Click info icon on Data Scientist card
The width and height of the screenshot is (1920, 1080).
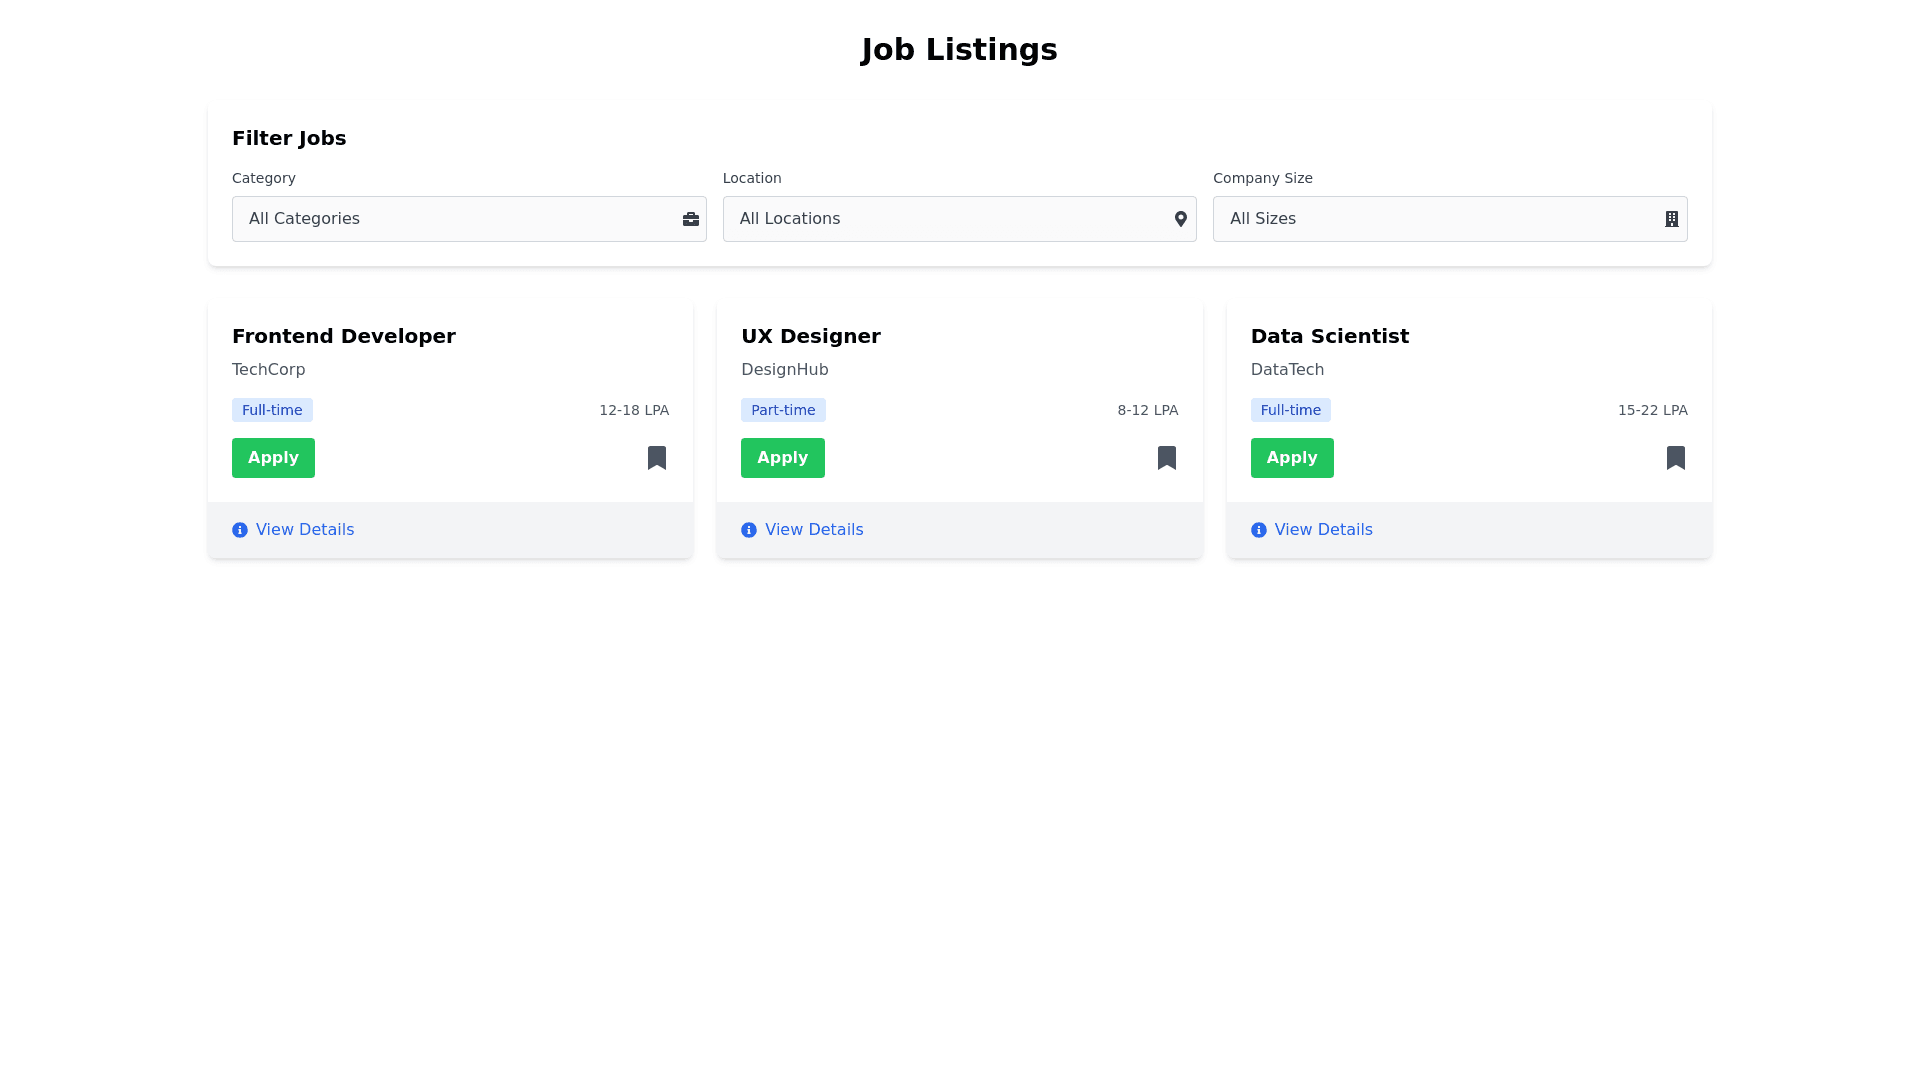point(1258,530)
